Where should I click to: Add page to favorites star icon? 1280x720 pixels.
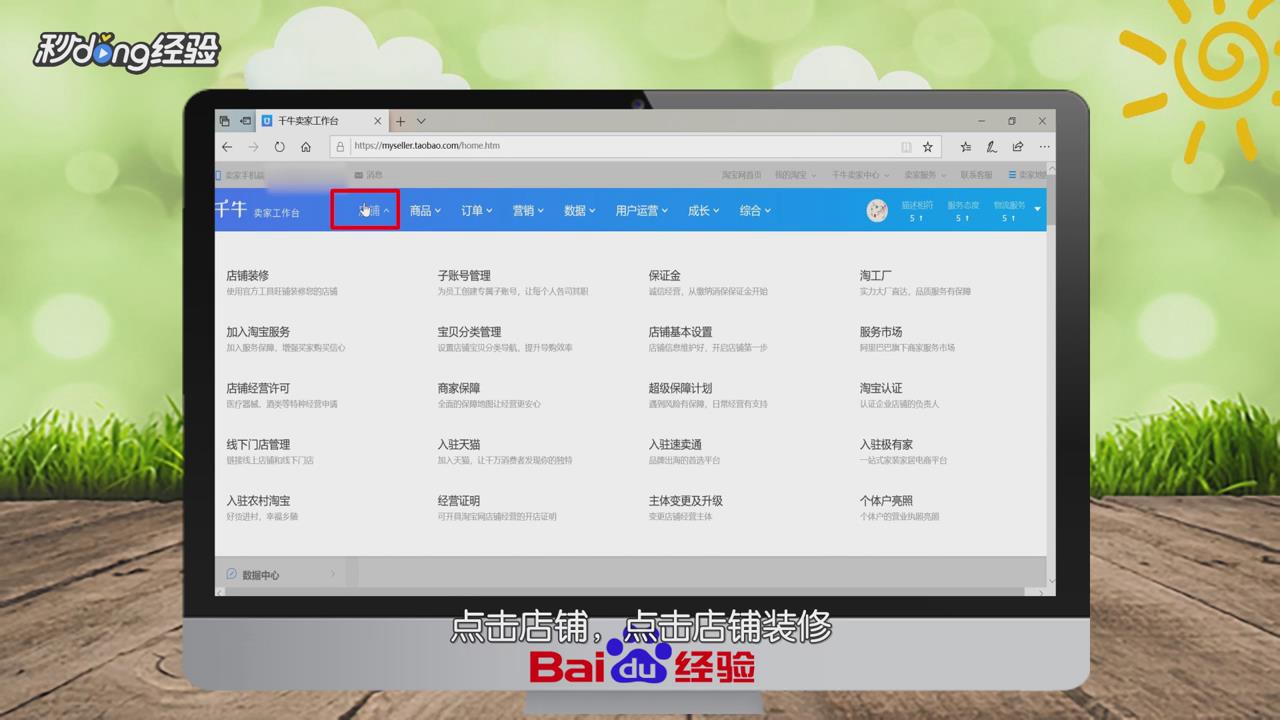click(x=928, y=146)
